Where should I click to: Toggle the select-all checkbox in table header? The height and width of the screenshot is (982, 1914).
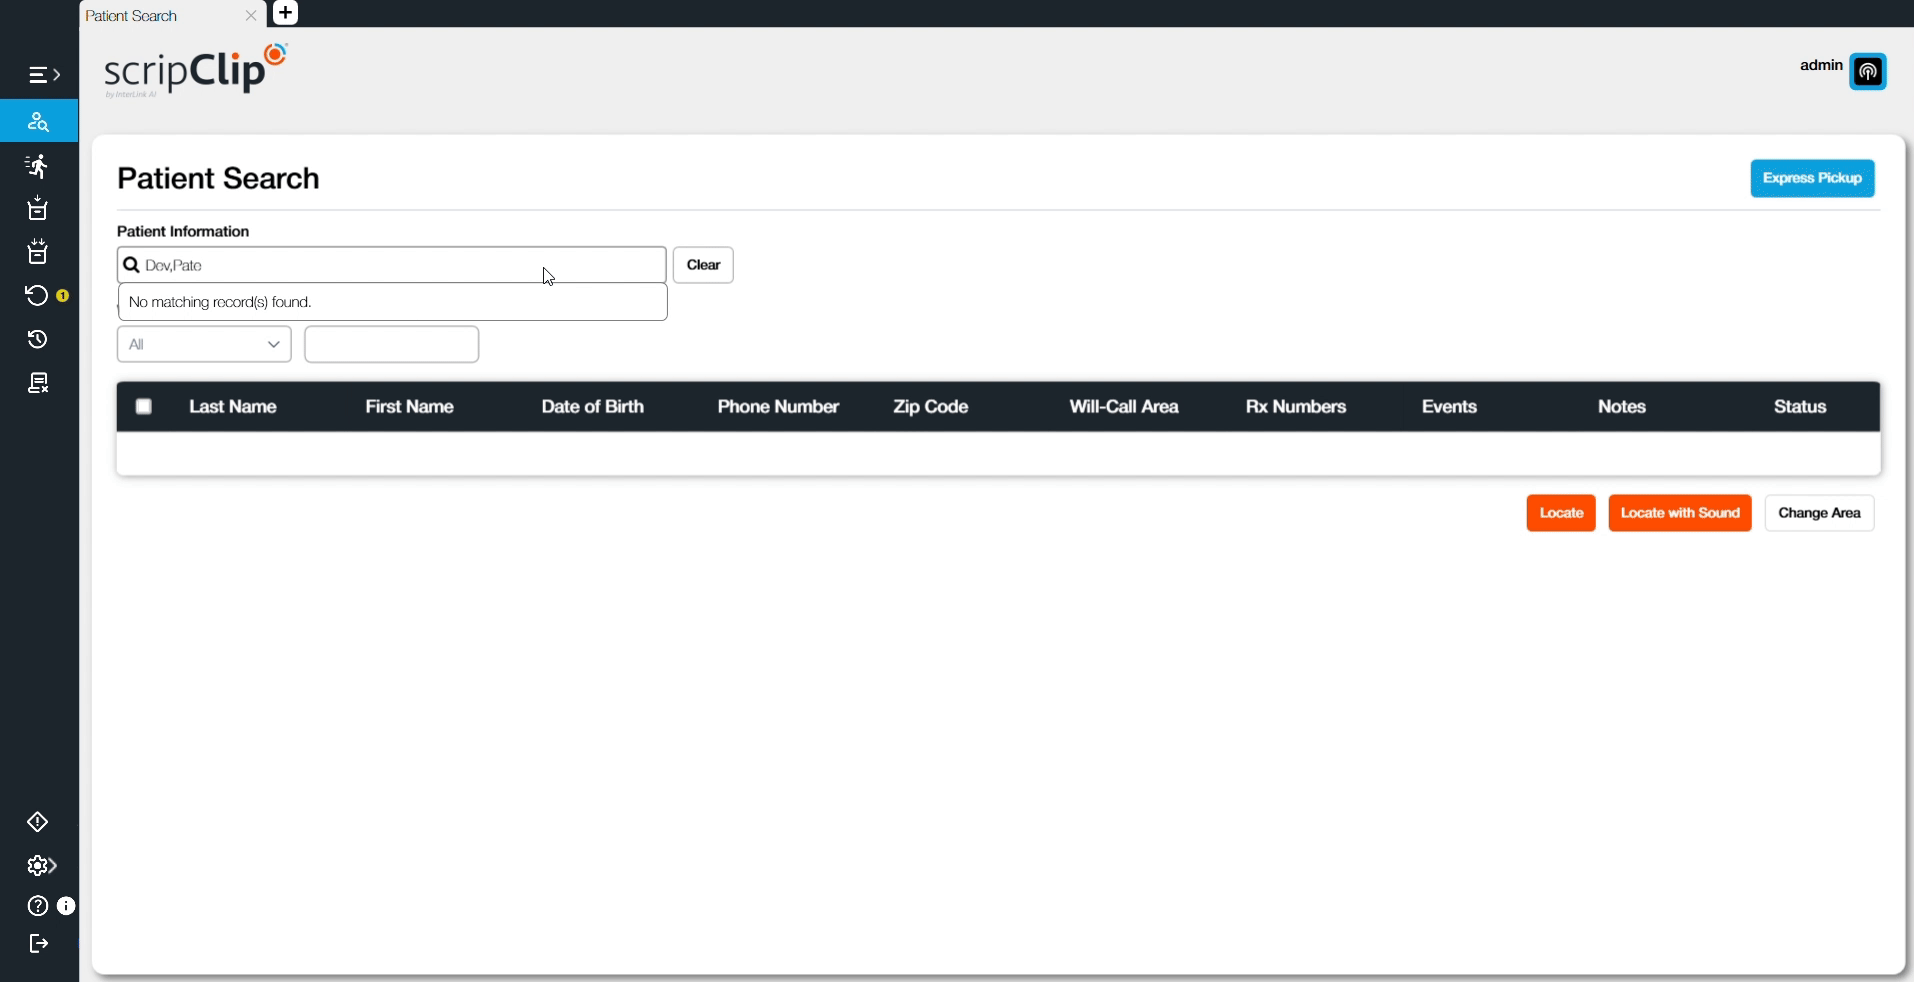coord(144,407)
